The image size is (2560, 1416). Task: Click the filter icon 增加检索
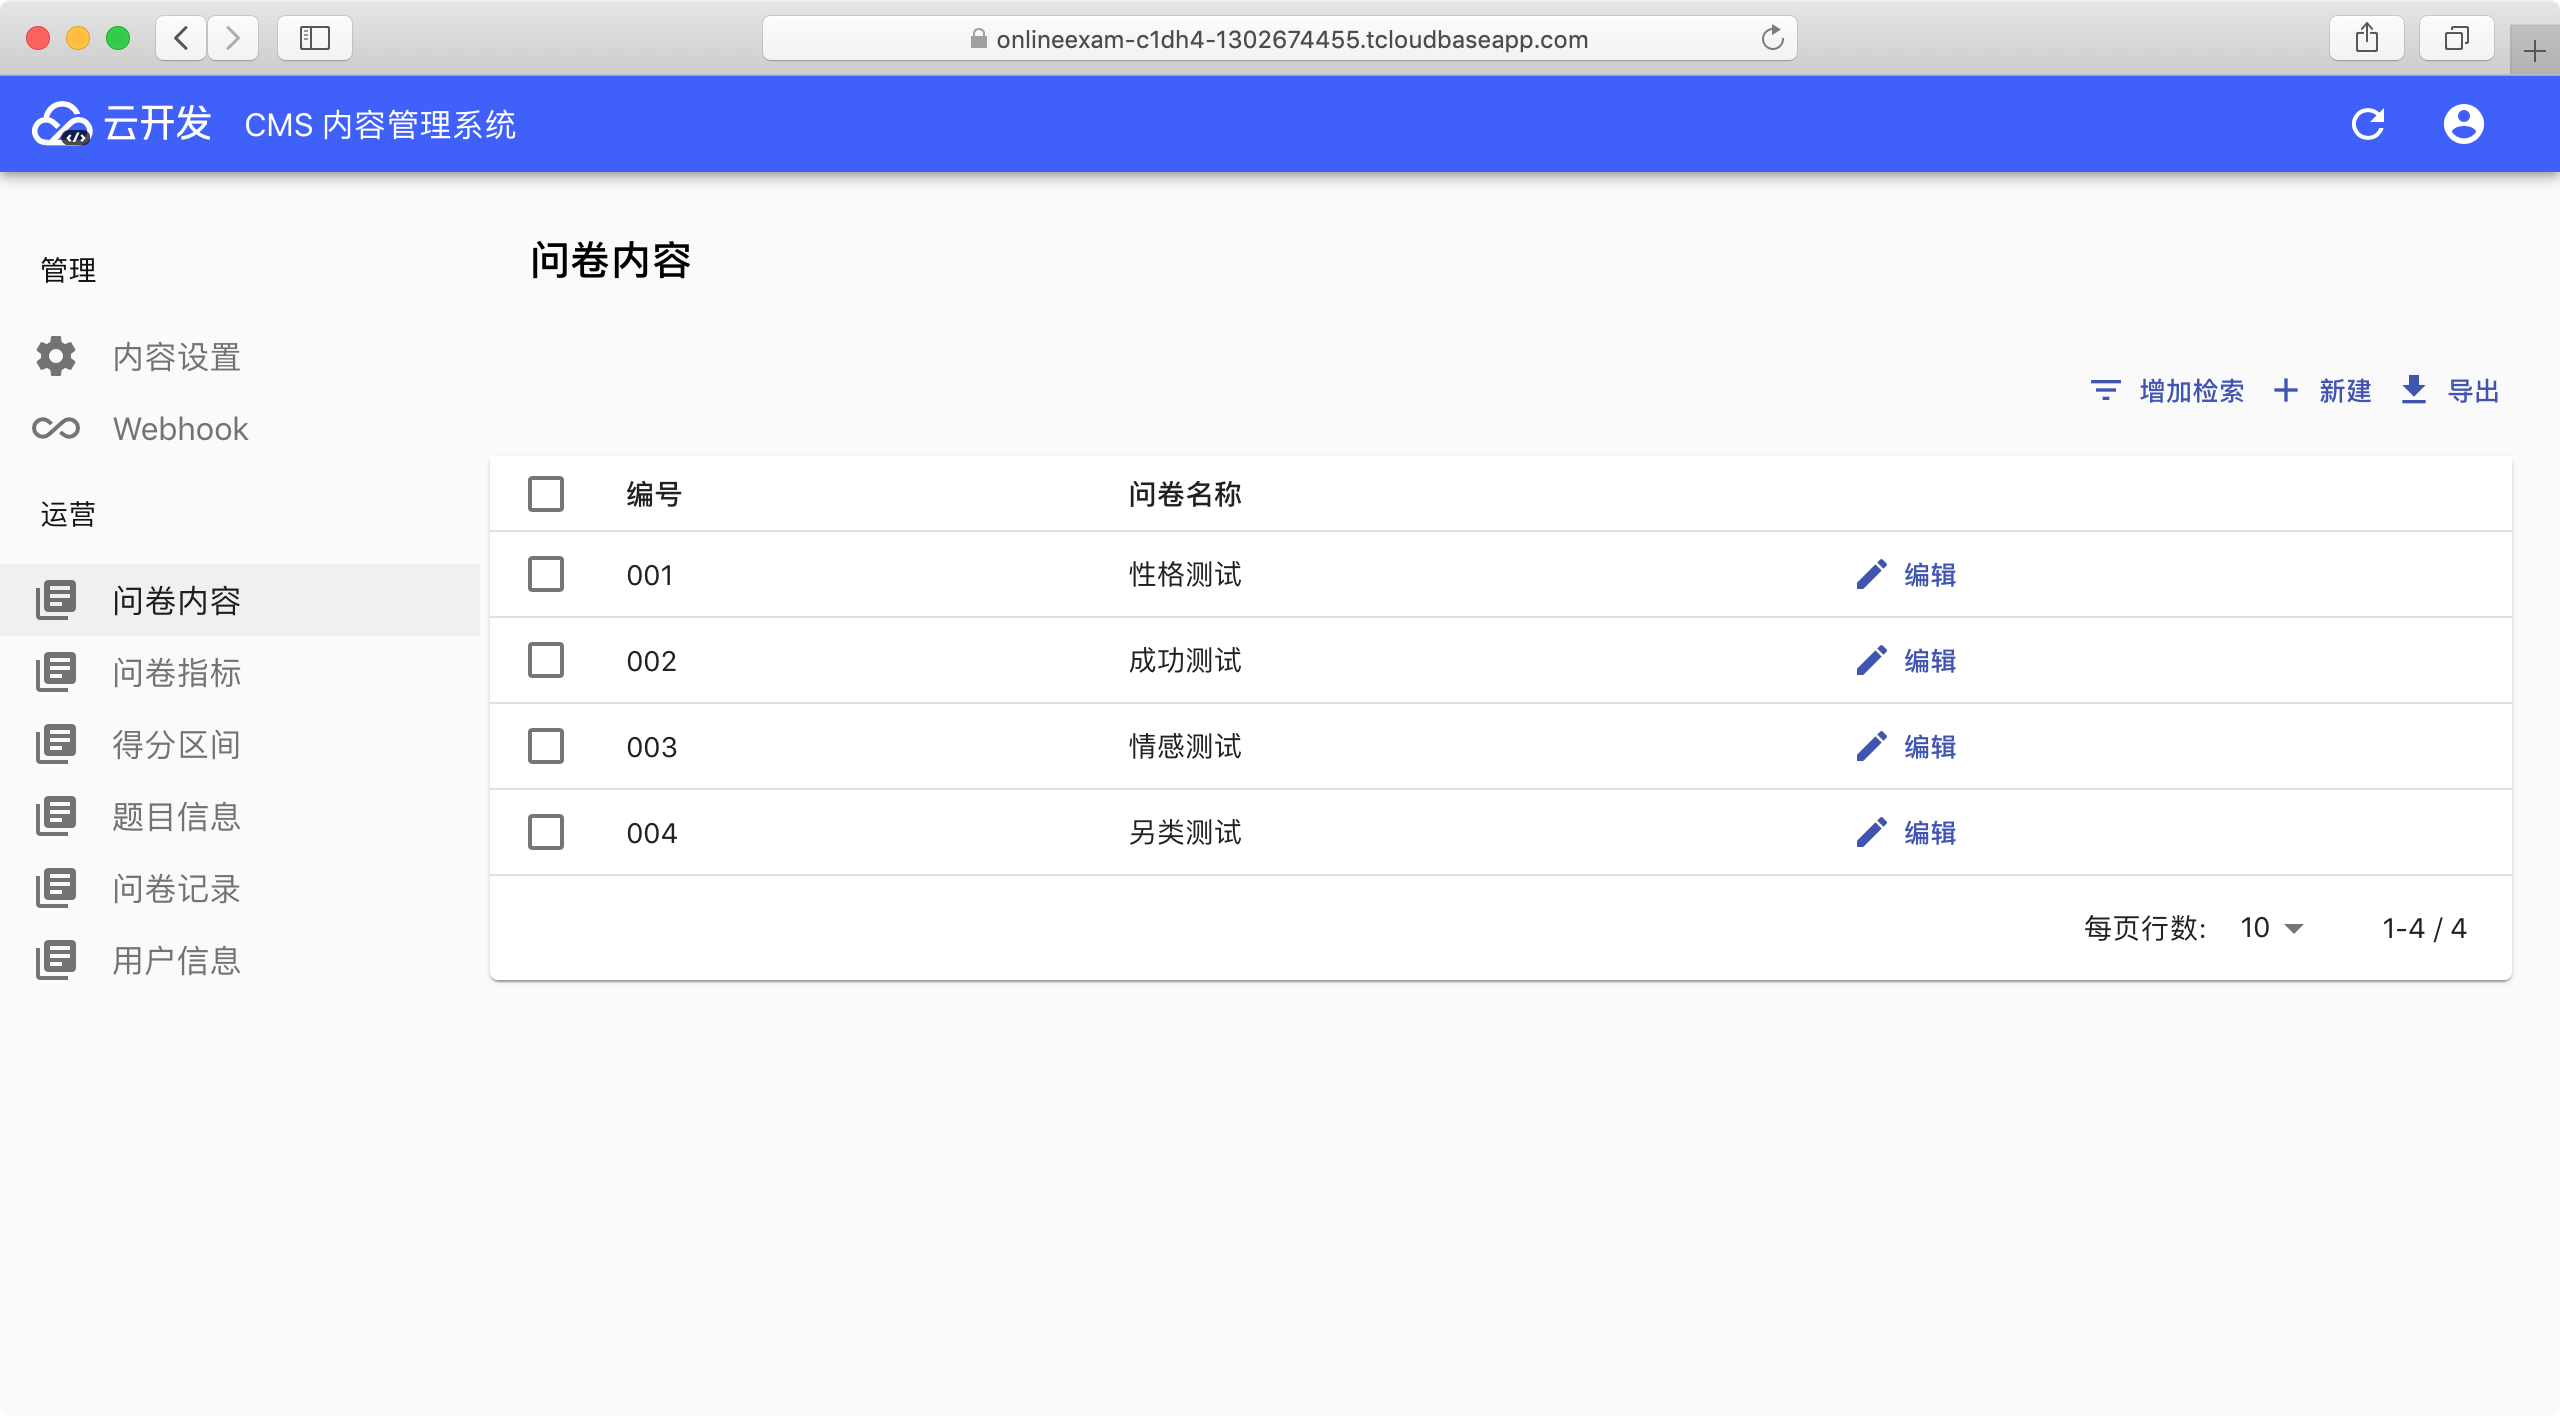(2105, 390)
